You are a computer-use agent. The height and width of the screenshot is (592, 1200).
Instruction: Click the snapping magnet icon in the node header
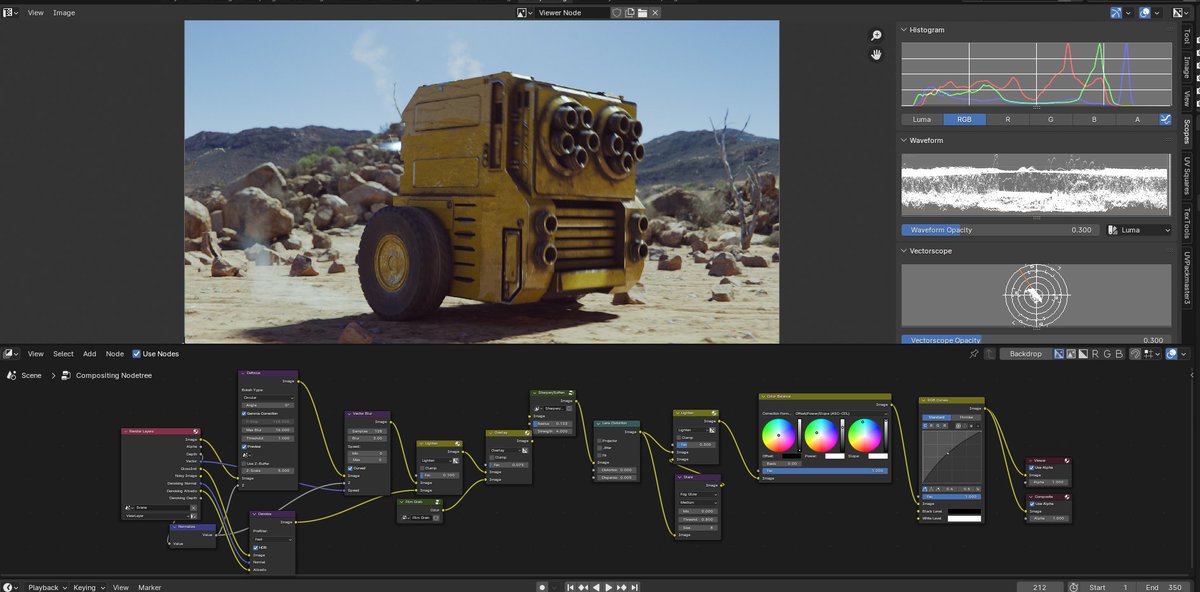coord(1134,353)
